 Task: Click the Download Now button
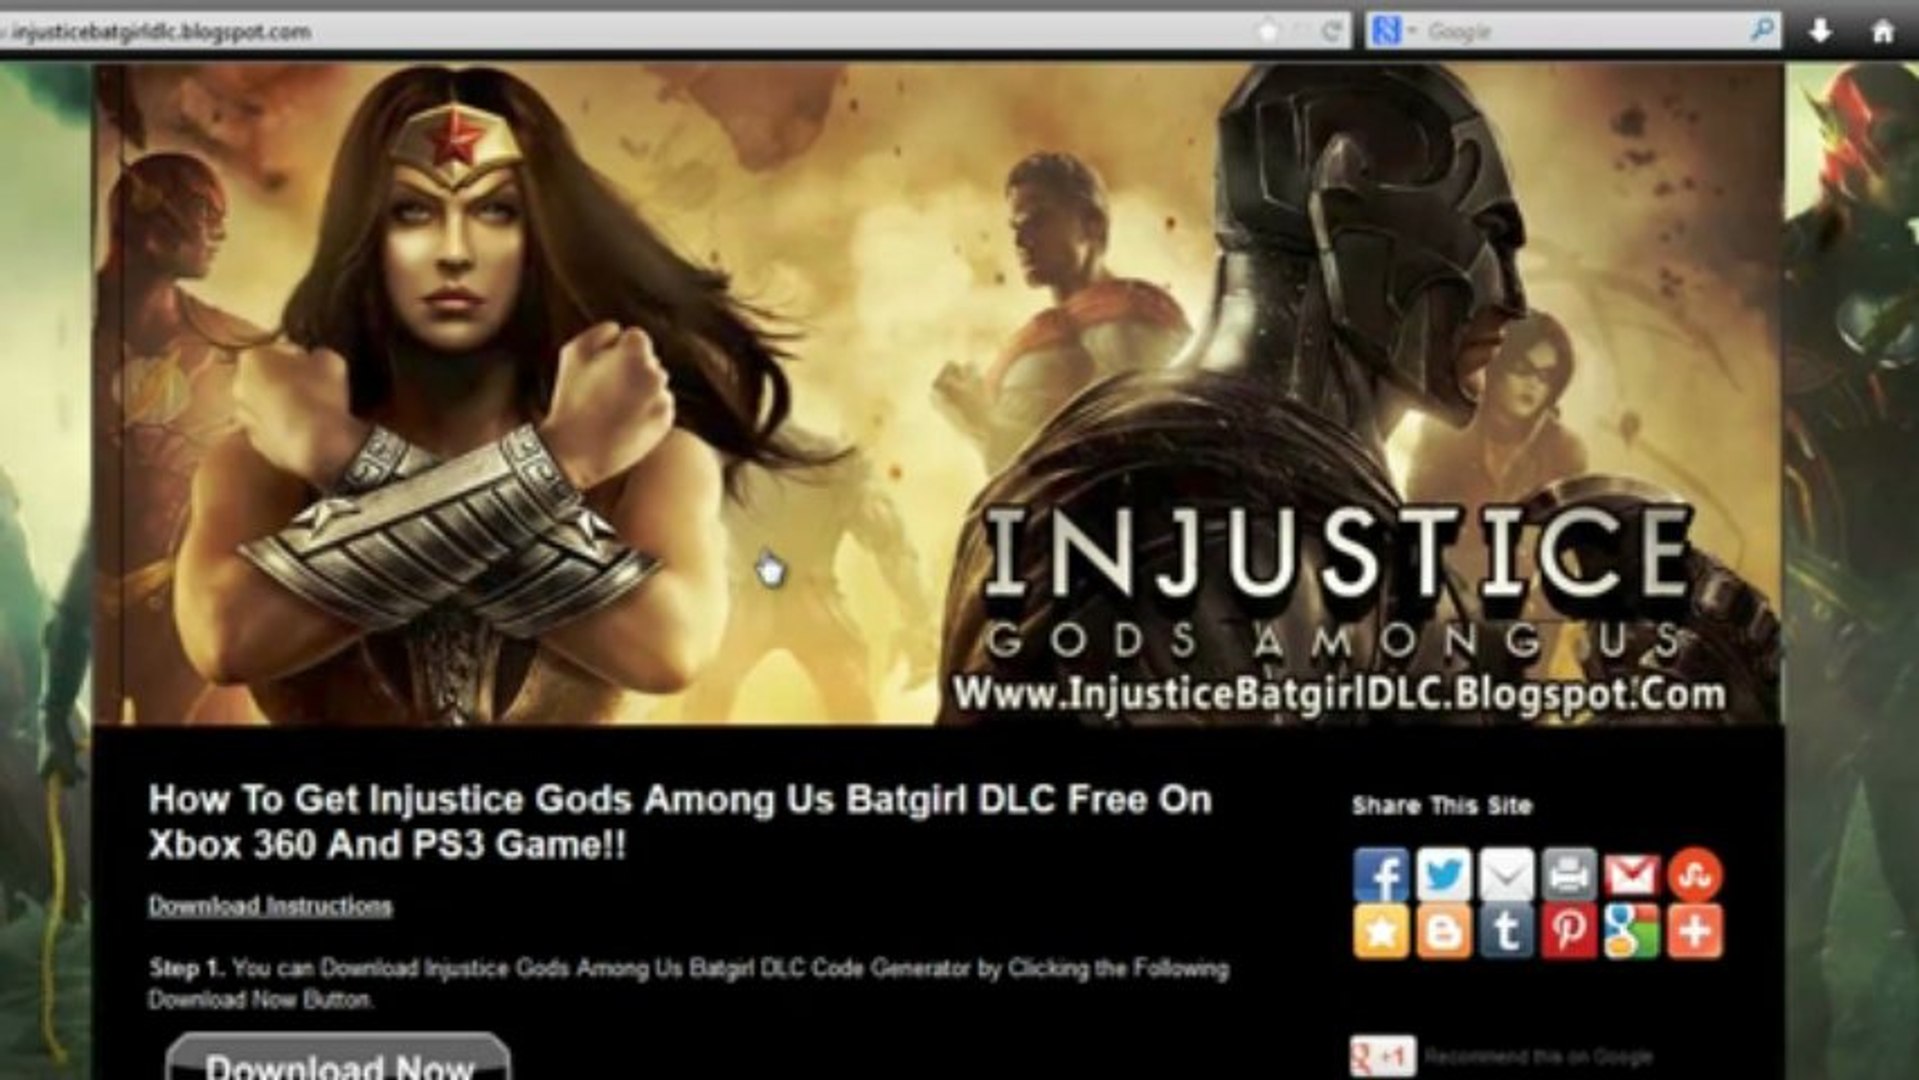pyautogui.click(x=338, y=1058)
